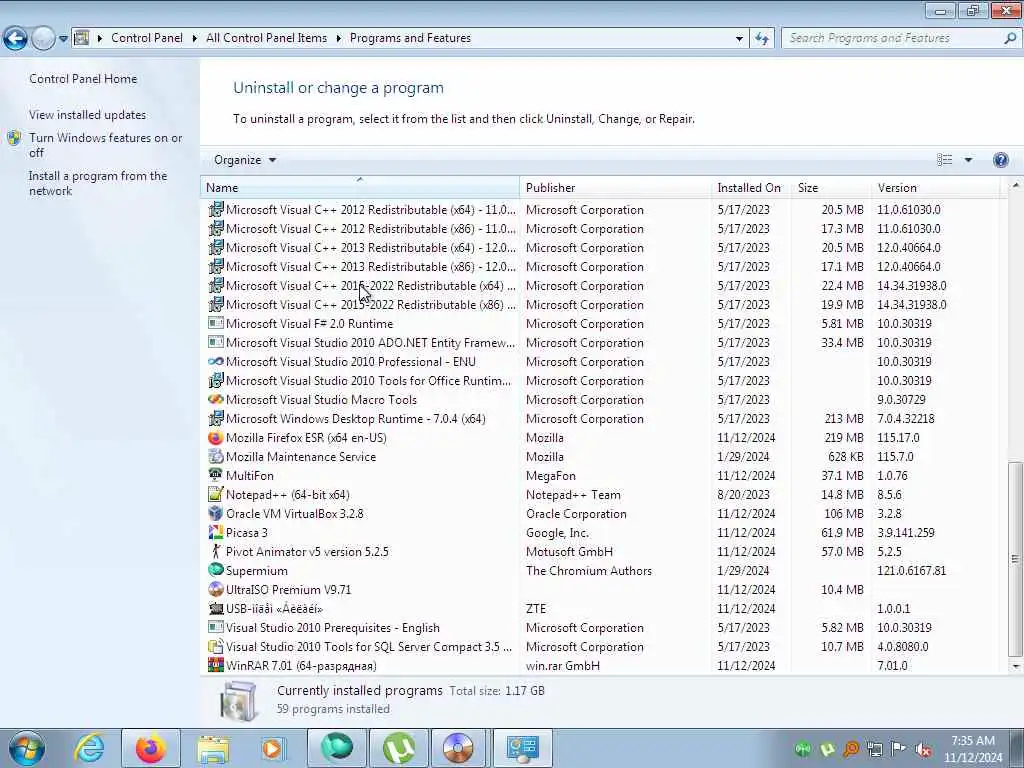Sort by the Name column header
Image resolution: width=1024 pixels, height=768 pixels.
tap(360, 187)
